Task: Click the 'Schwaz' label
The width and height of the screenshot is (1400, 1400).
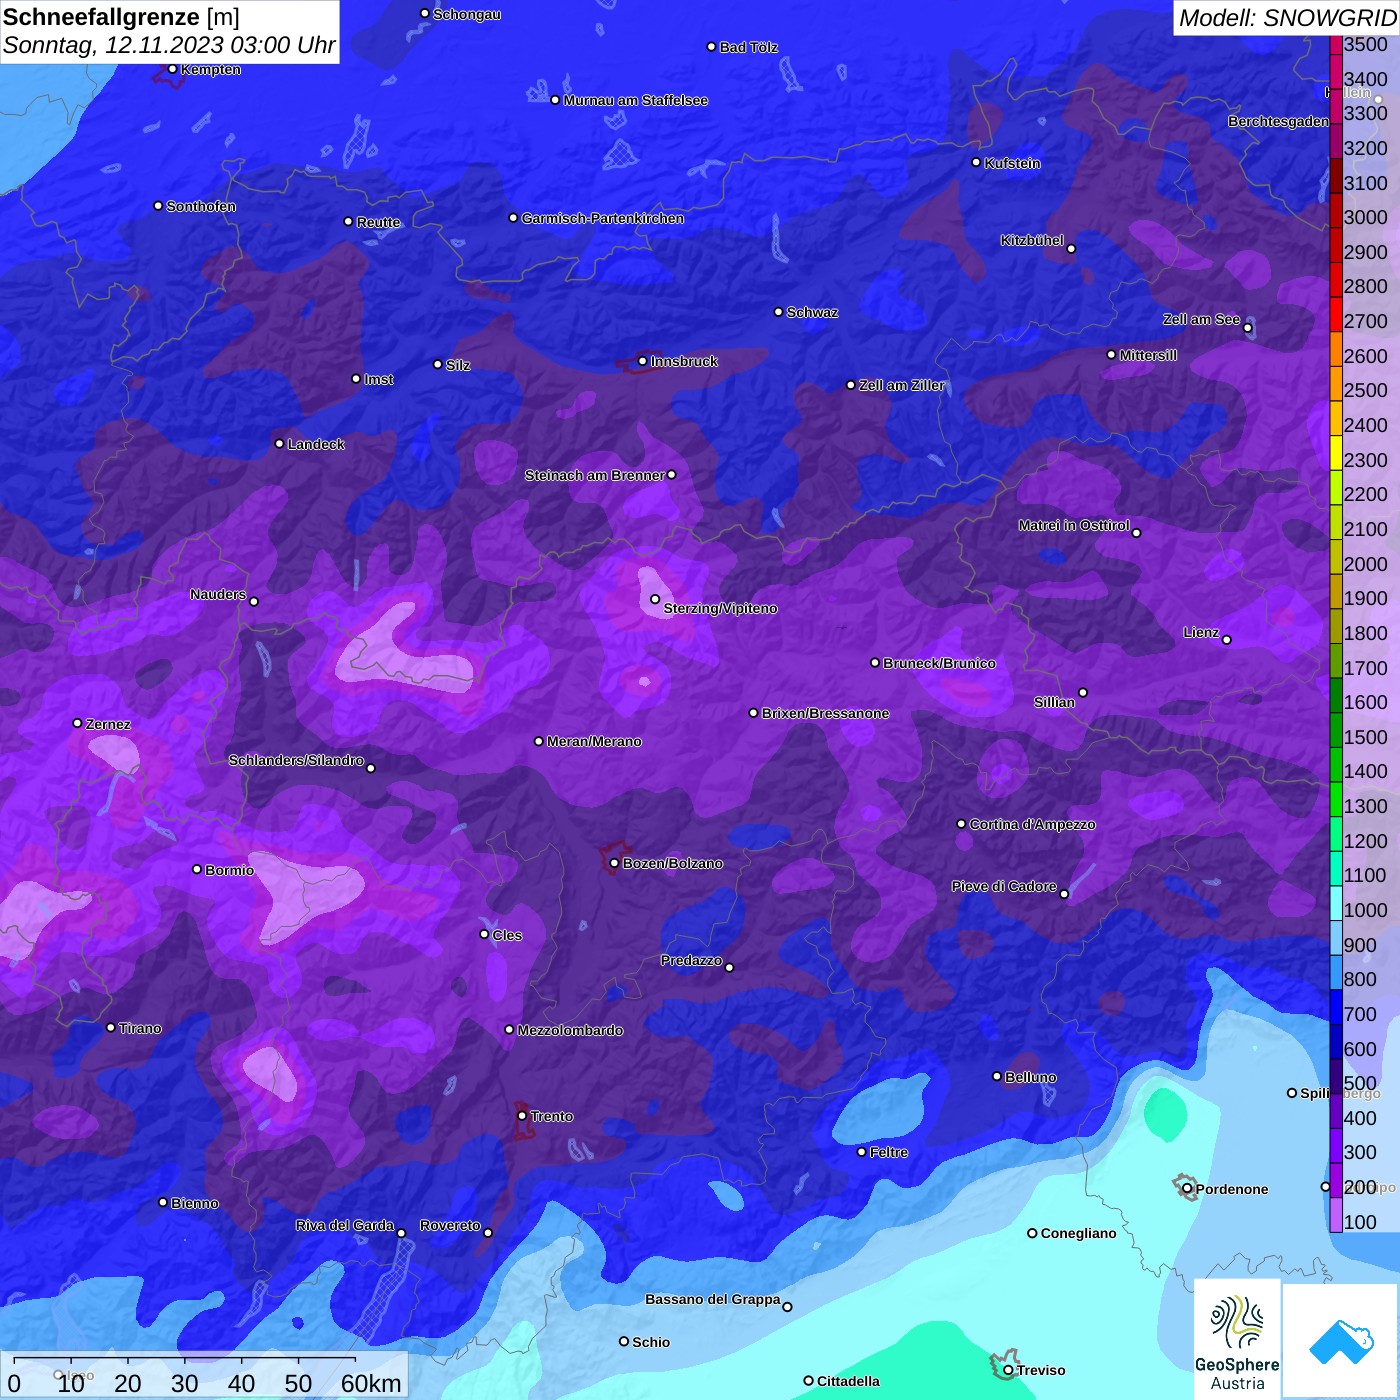Action: 812,312
